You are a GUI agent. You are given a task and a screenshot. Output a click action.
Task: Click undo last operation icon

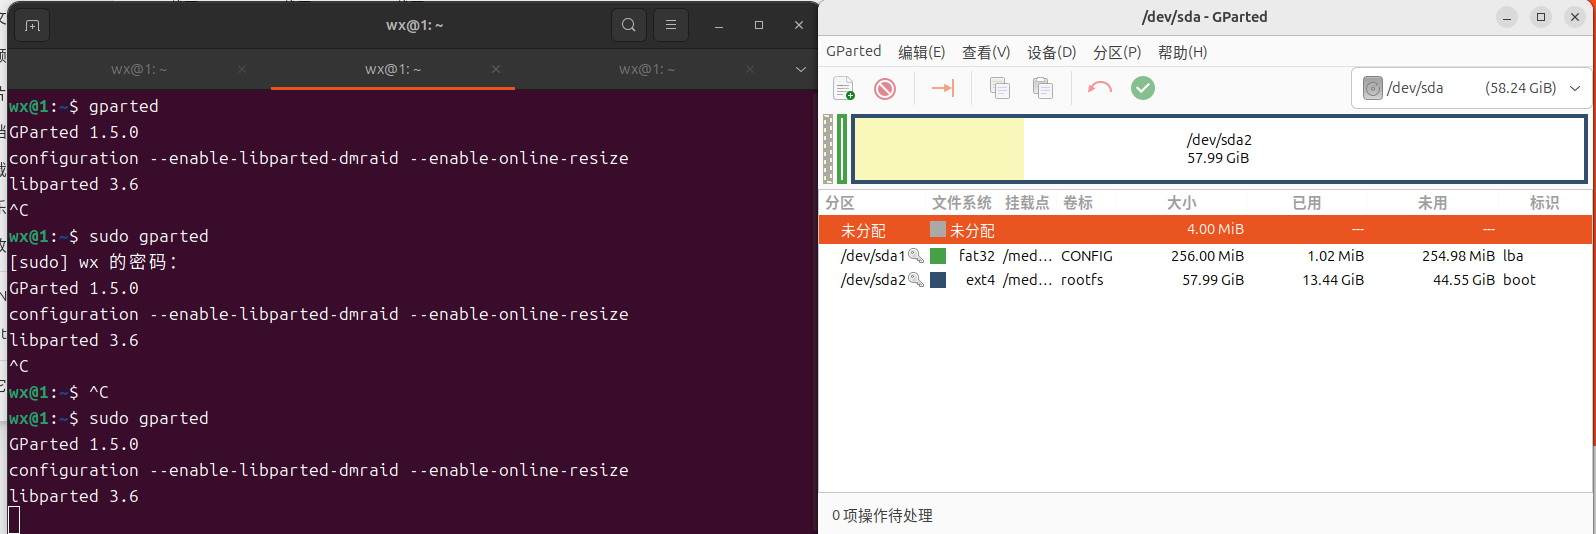point(1100,88)
